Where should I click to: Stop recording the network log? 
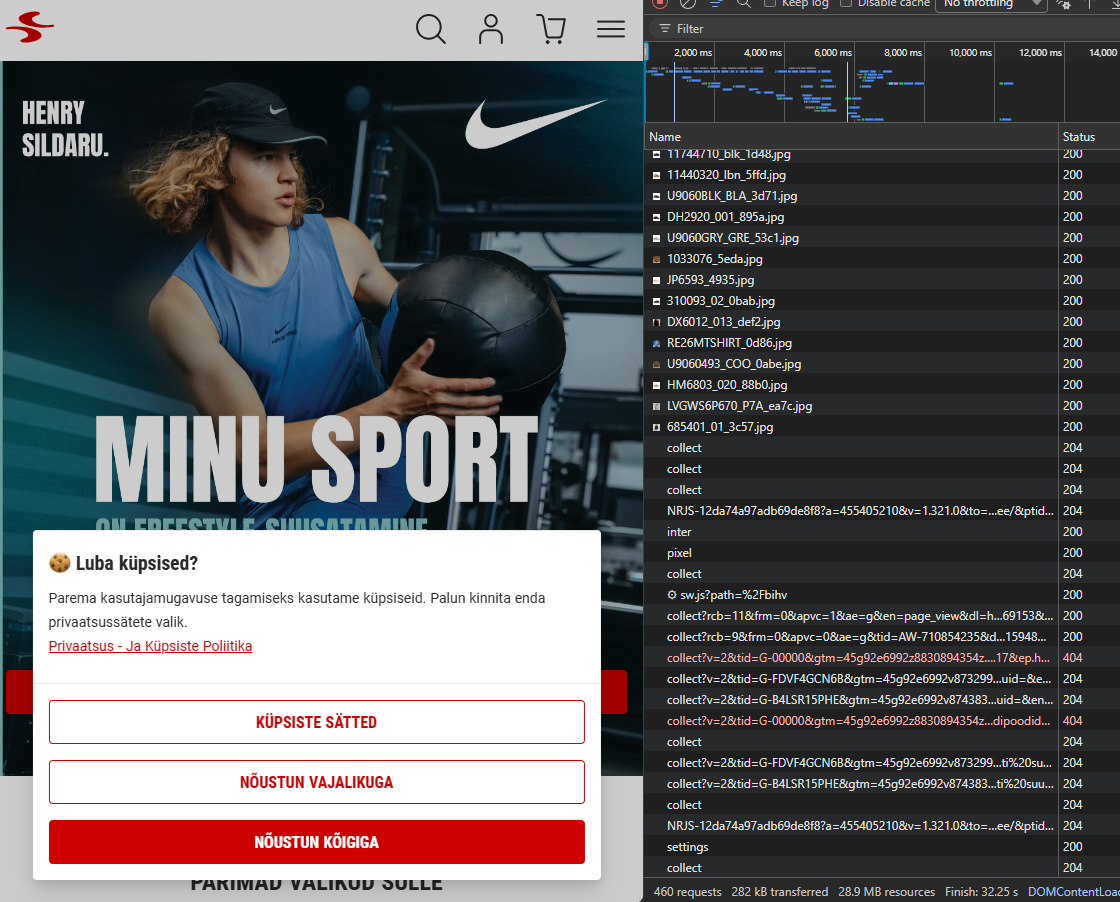(x=660, y=3)
